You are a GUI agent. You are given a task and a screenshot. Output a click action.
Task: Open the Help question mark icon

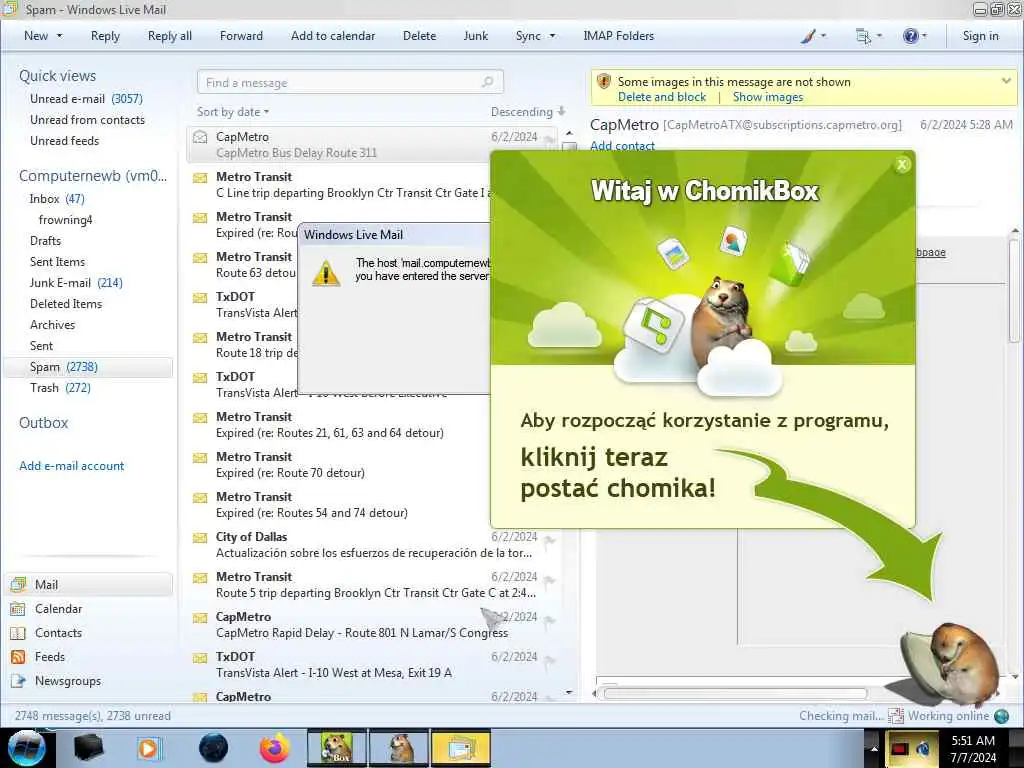pyautogui.click(x=910, y=36)
